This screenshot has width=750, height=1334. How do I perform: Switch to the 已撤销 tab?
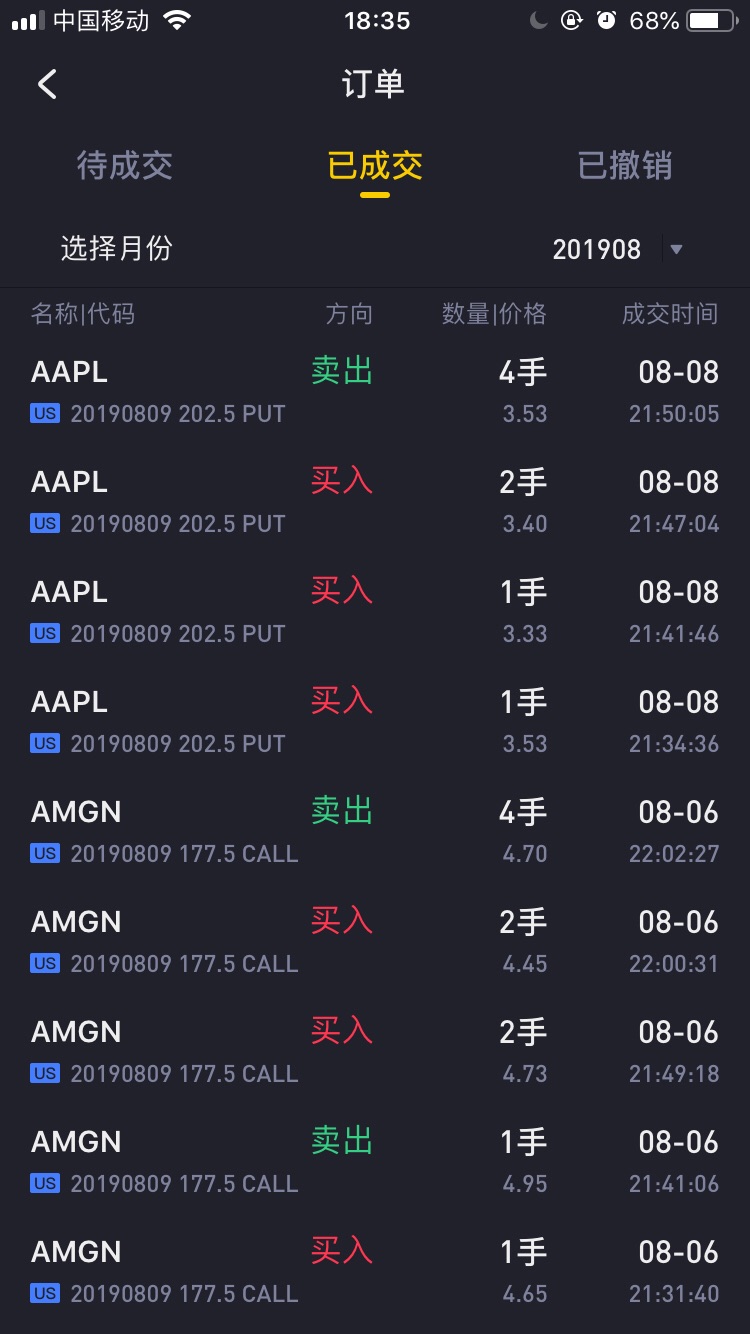tap(625, 166)
